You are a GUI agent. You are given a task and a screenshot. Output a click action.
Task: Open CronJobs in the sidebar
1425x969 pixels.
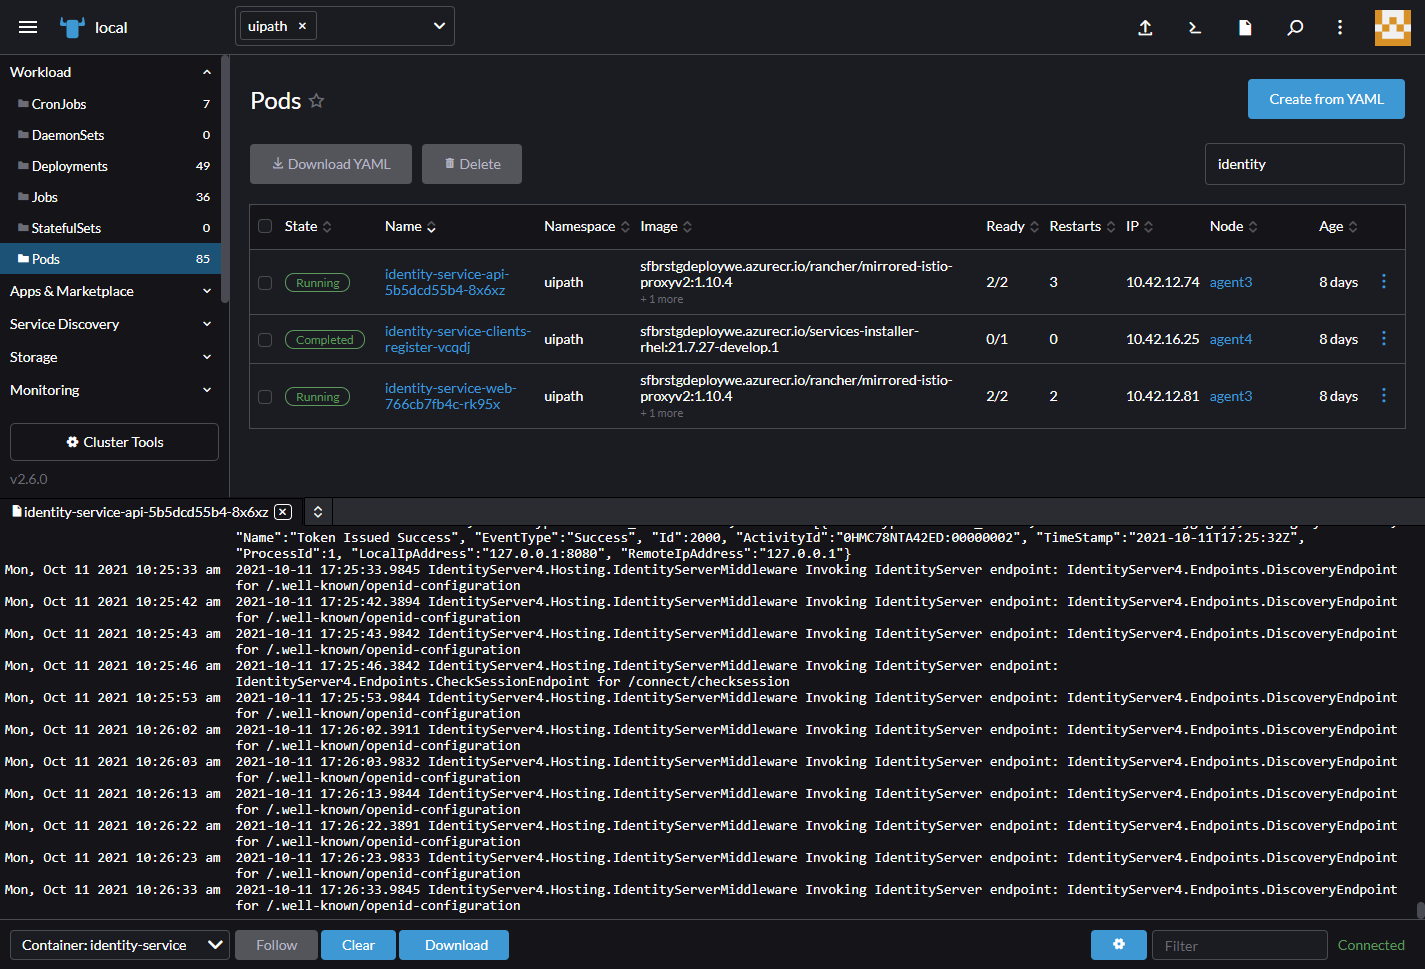click(x=110, y=104)
